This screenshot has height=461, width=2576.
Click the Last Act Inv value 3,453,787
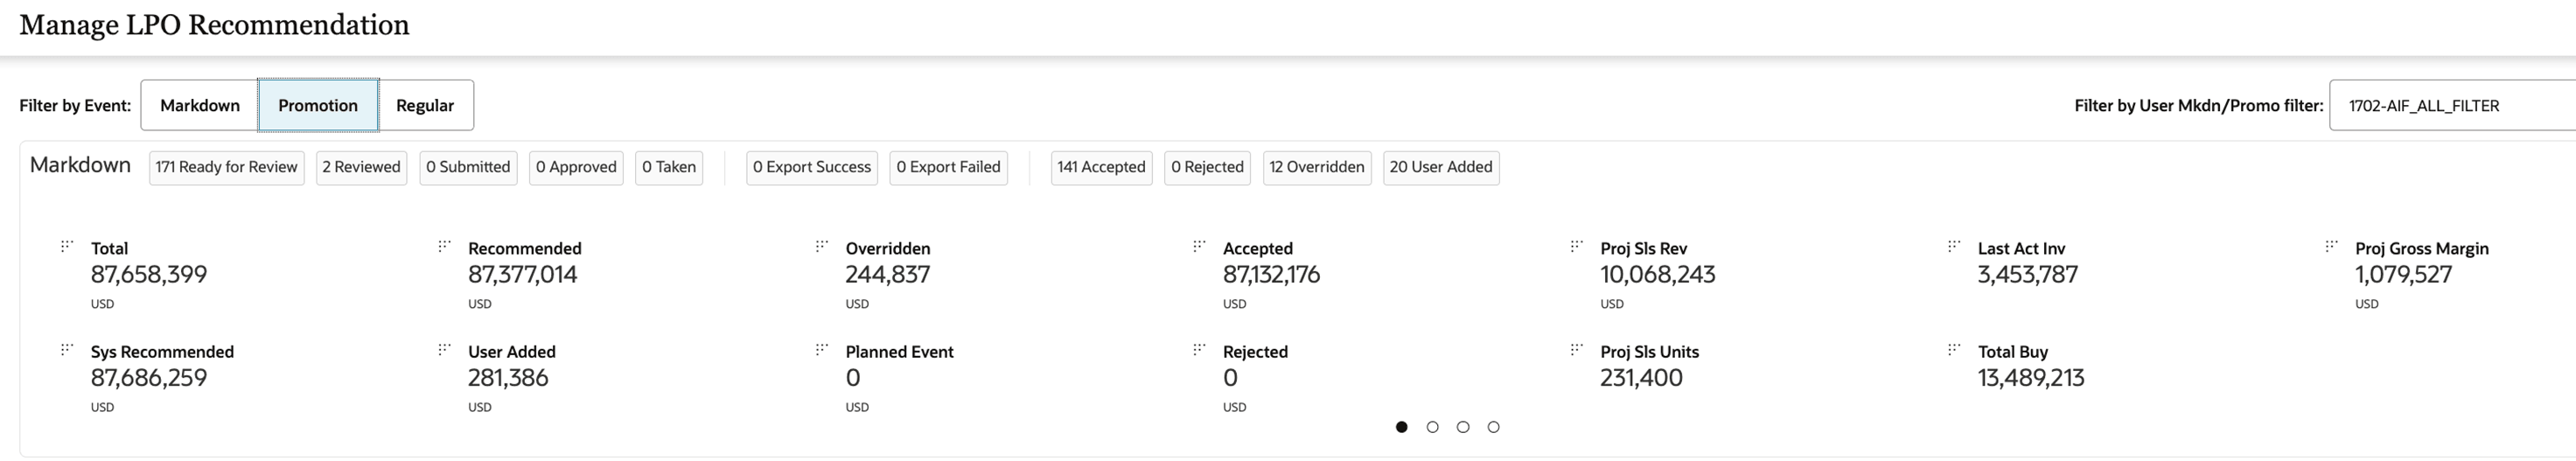coord(2028,275)
